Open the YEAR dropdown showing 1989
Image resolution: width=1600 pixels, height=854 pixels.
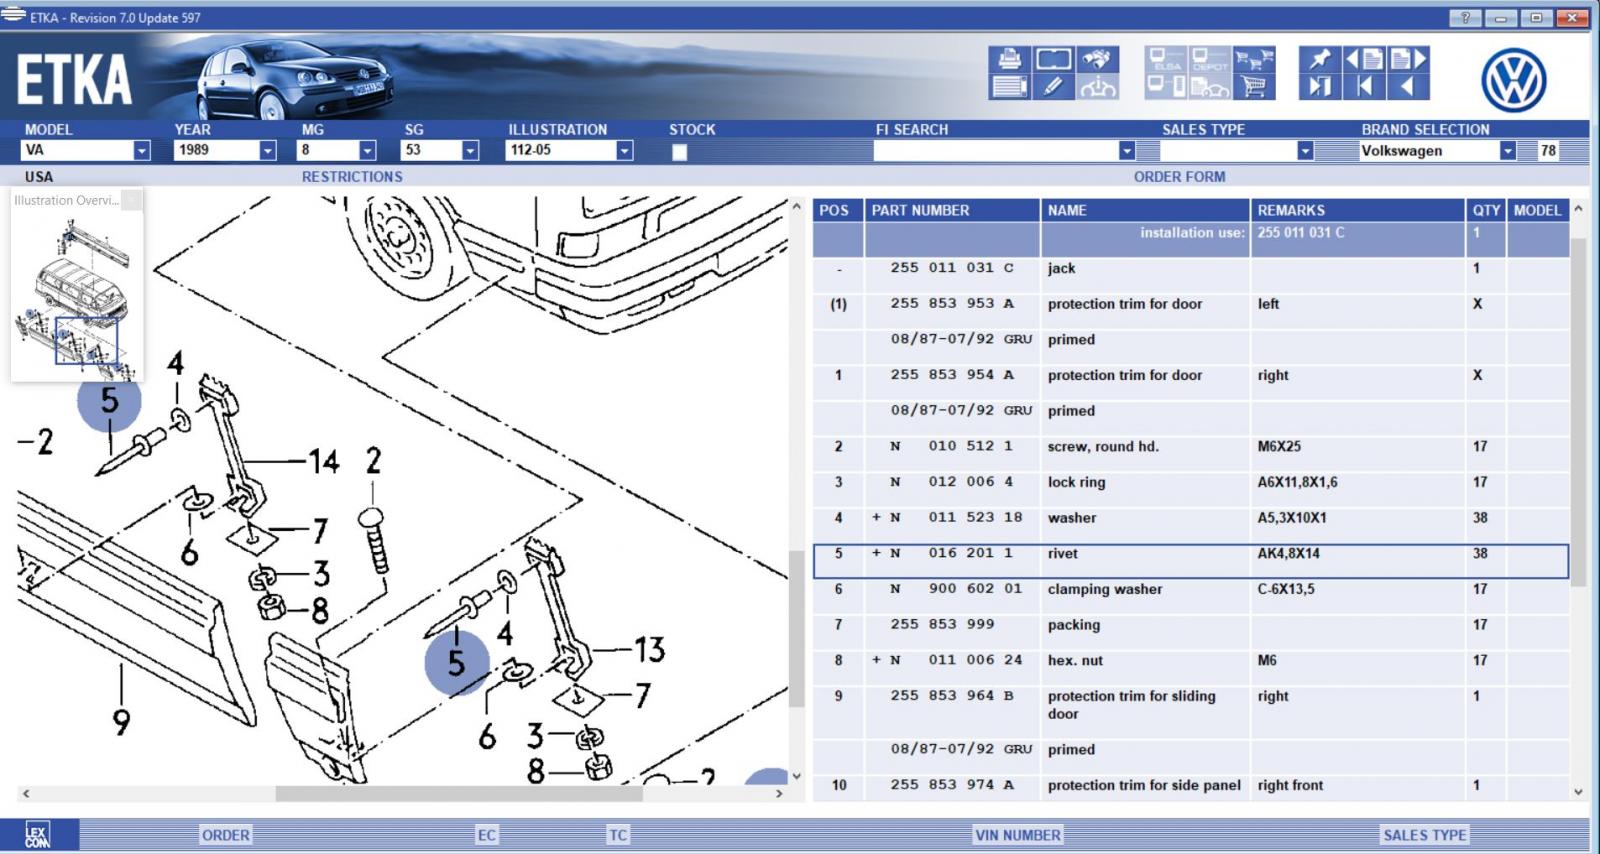(x=267, y=150)
